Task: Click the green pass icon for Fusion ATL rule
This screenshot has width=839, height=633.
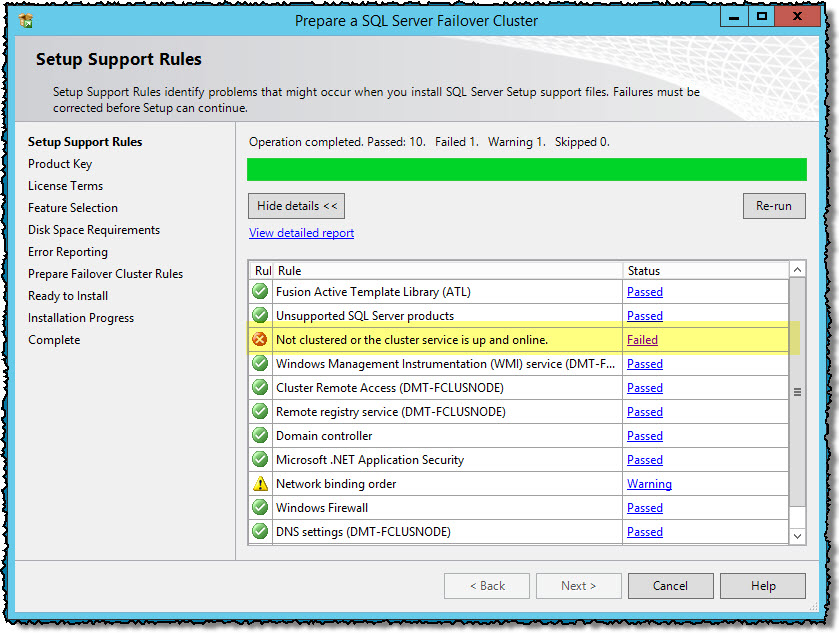Action: coord(260,291)
